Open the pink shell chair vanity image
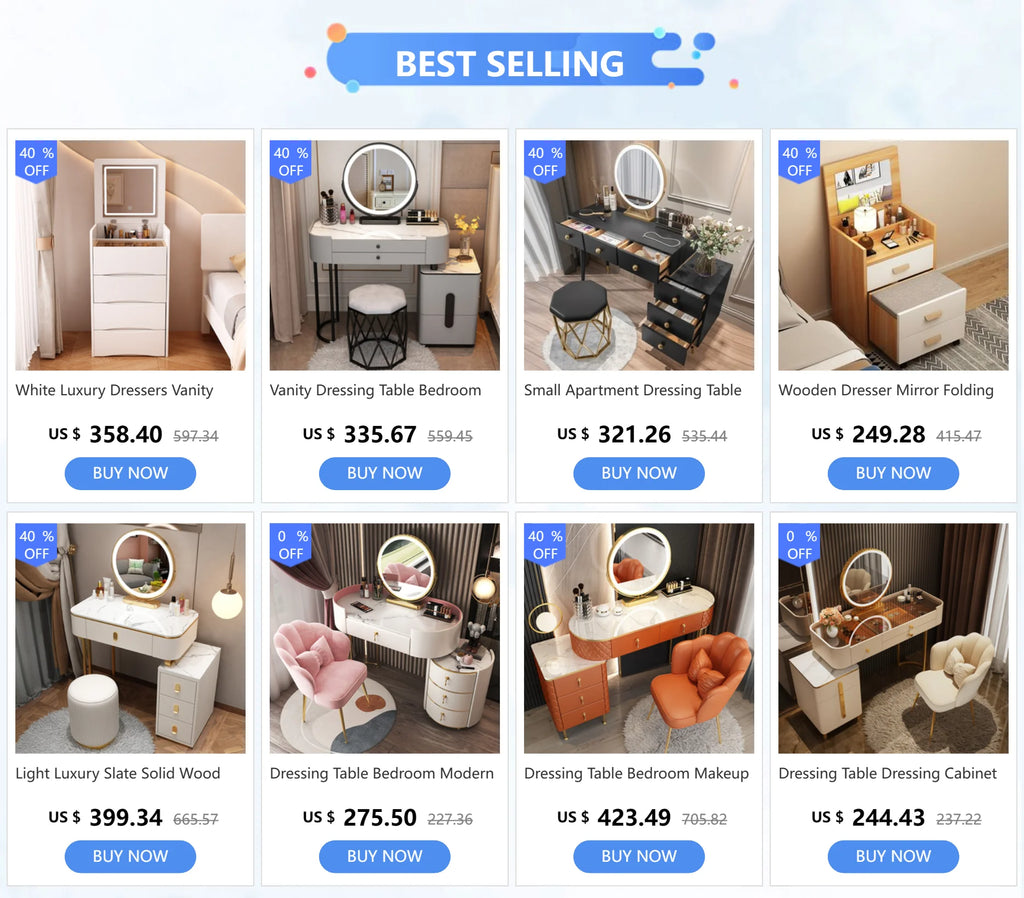 pyautogui.click(x=385, y=638)
